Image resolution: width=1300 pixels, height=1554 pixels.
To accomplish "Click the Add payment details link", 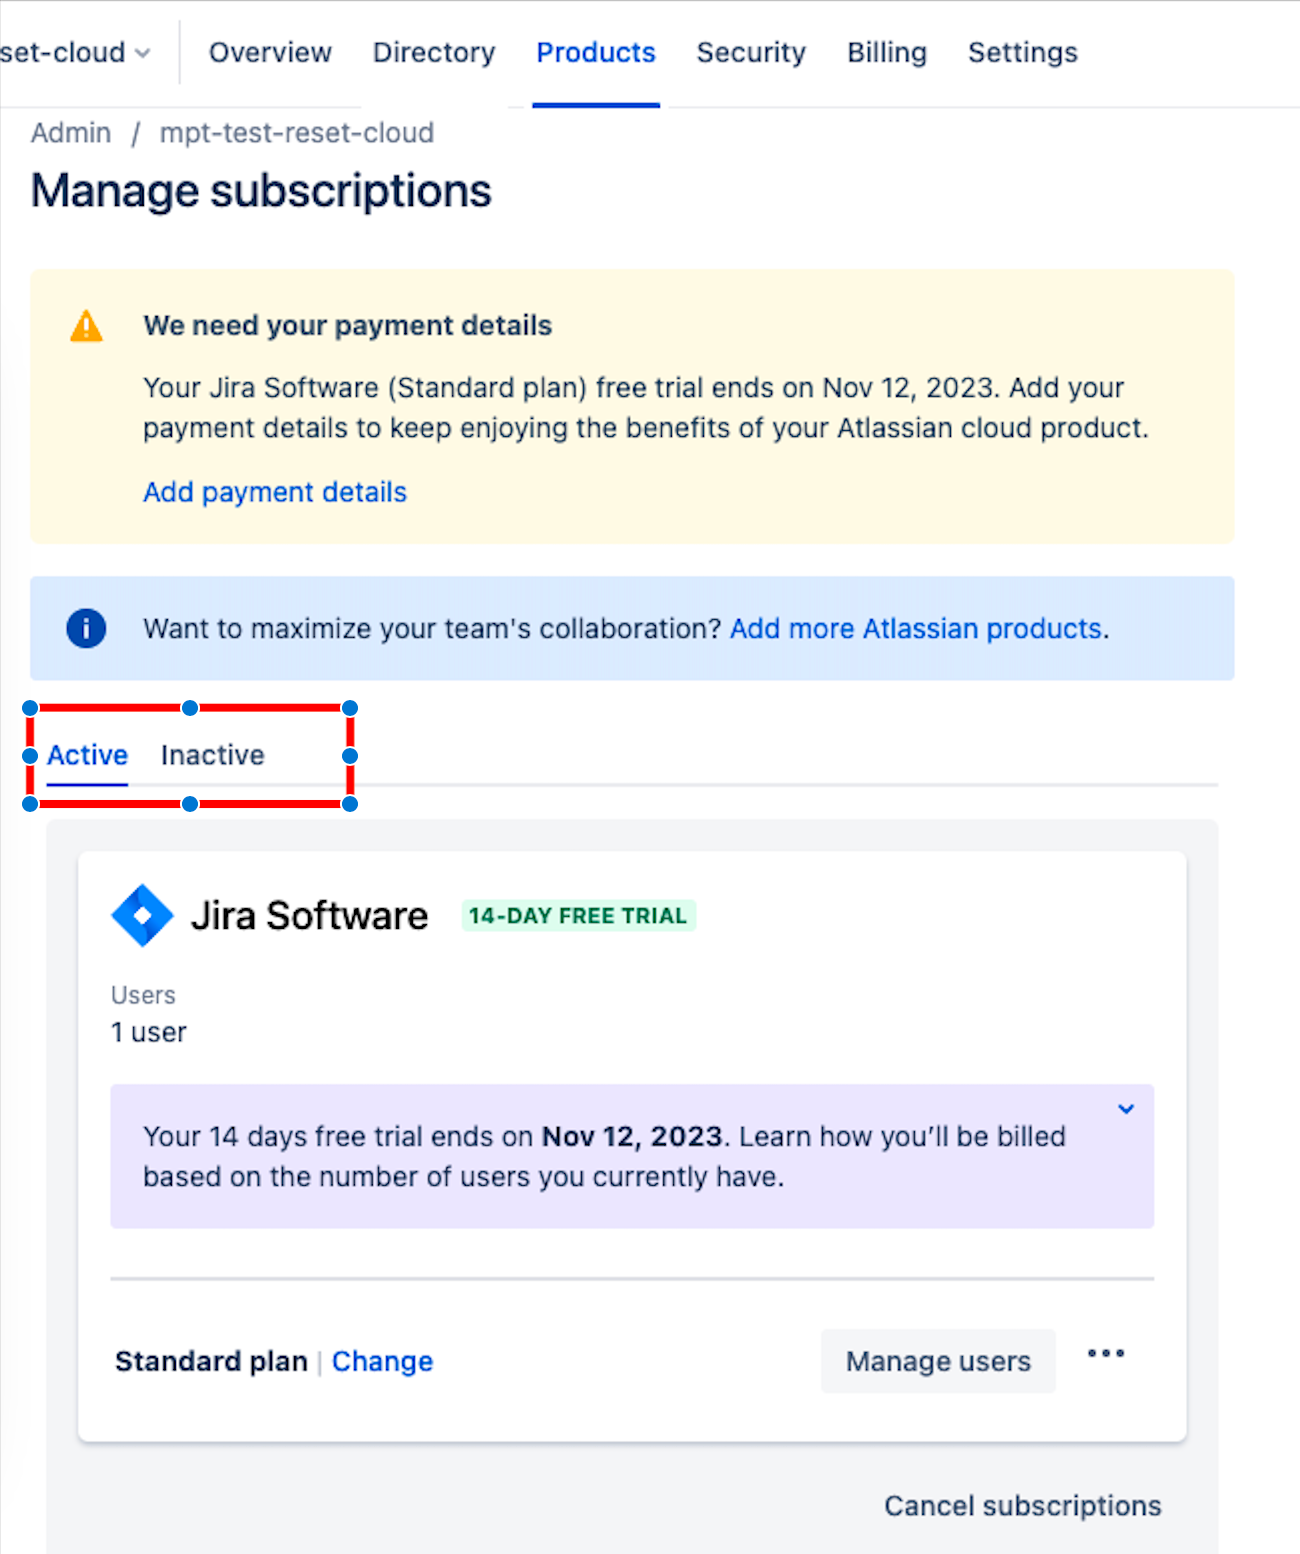I will 275,492.
